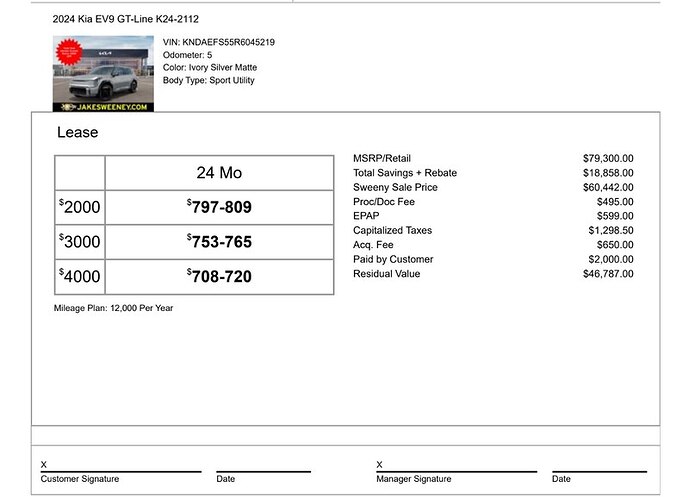The height and width of the screenshot is (499, 689).
Task: Click the $79,300.00 MSRP value
Action: pos(608,158)
